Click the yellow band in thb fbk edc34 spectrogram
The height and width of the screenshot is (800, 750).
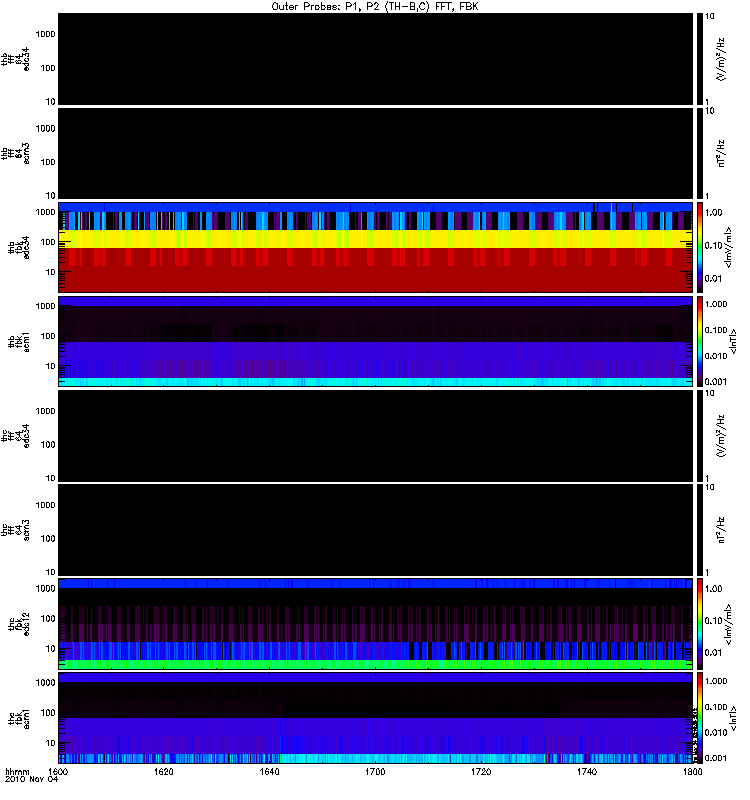point(375,239)
